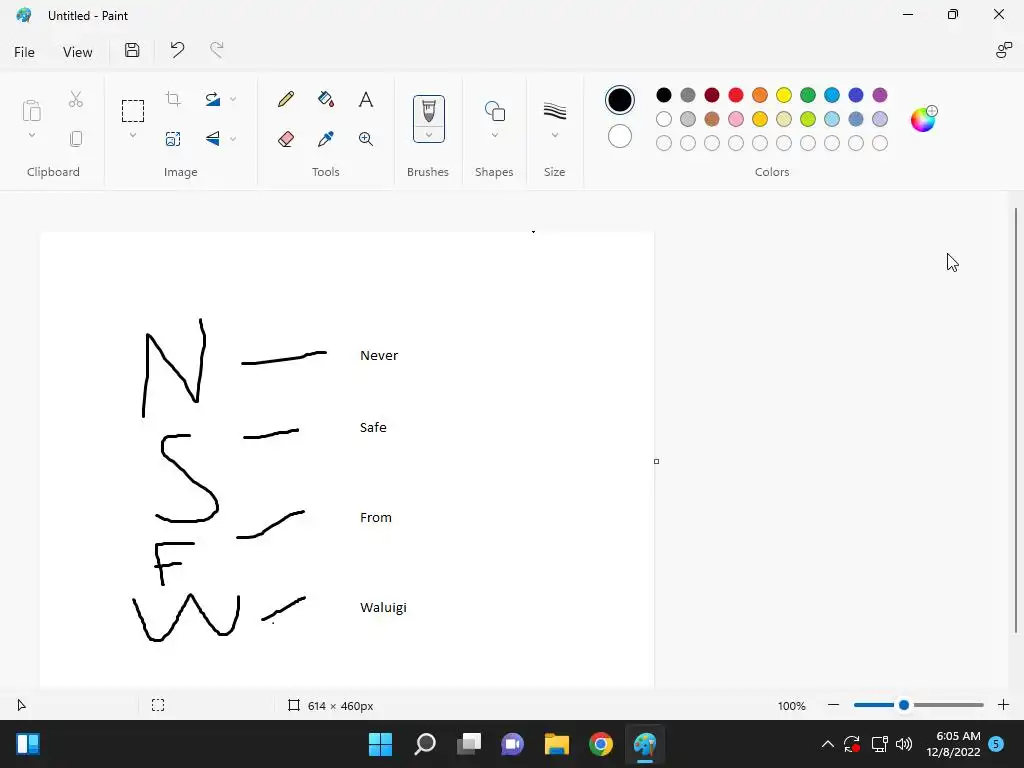Show hidden system tray icons chevron
Viewport: 1024px width, 768px height.
pos(827,744)
